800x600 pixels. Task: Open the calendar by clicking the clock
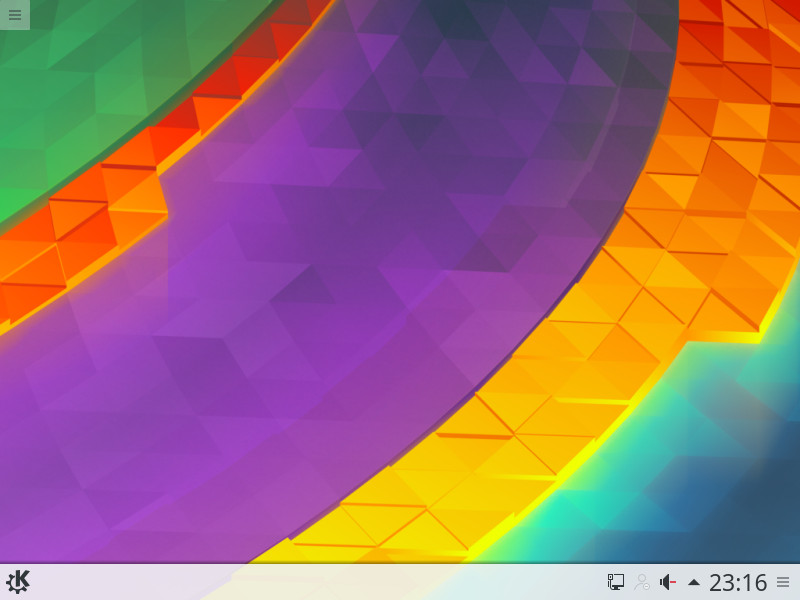click(737, 581)
